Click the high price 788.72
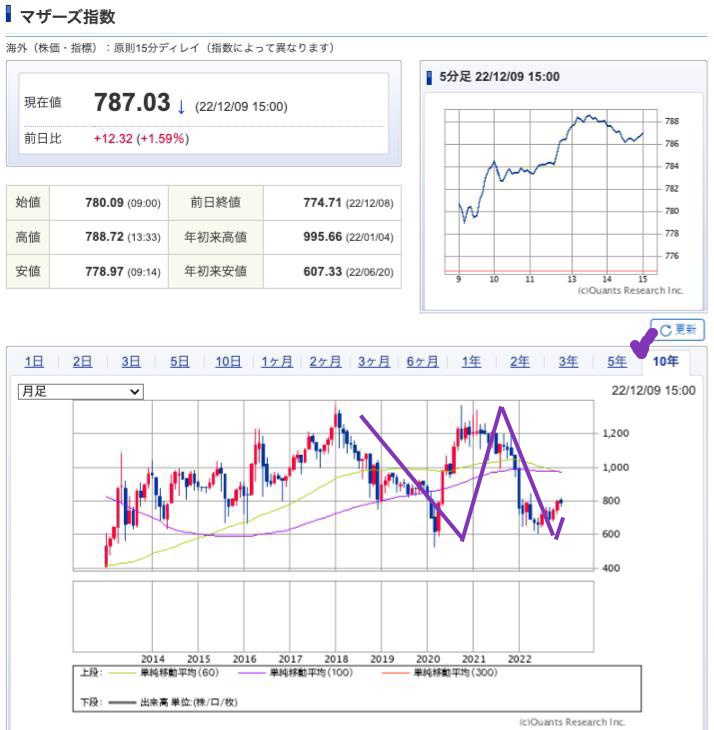Image resolution: width=714 pixels, height=730 pixels. coord(104,237)
